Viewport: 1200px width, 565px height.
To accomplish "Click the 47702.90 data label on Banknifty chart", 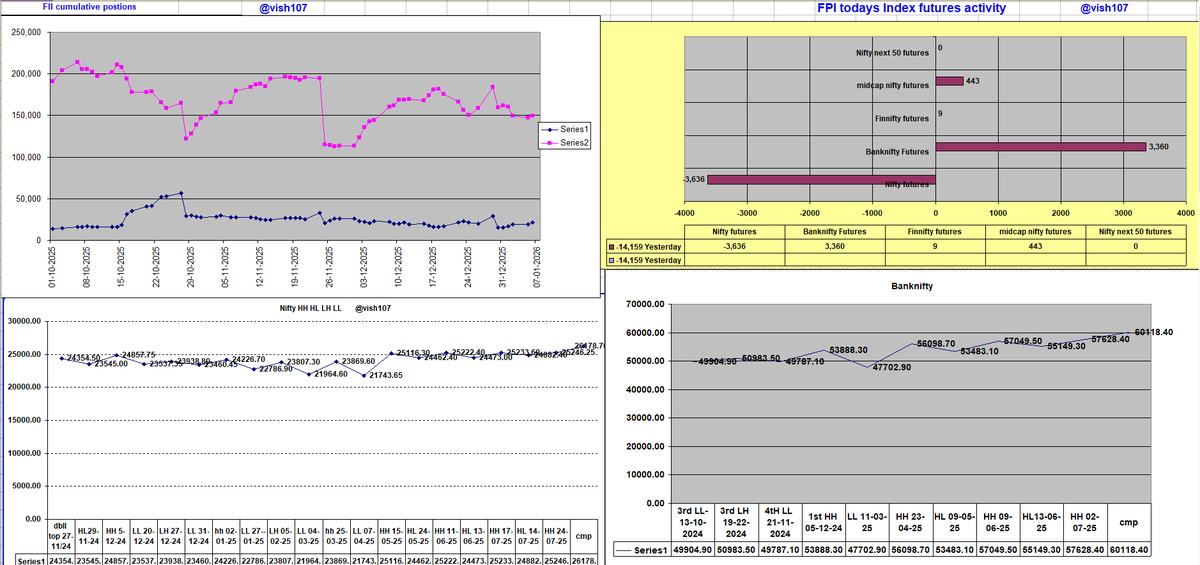I will tap(891, 368).
